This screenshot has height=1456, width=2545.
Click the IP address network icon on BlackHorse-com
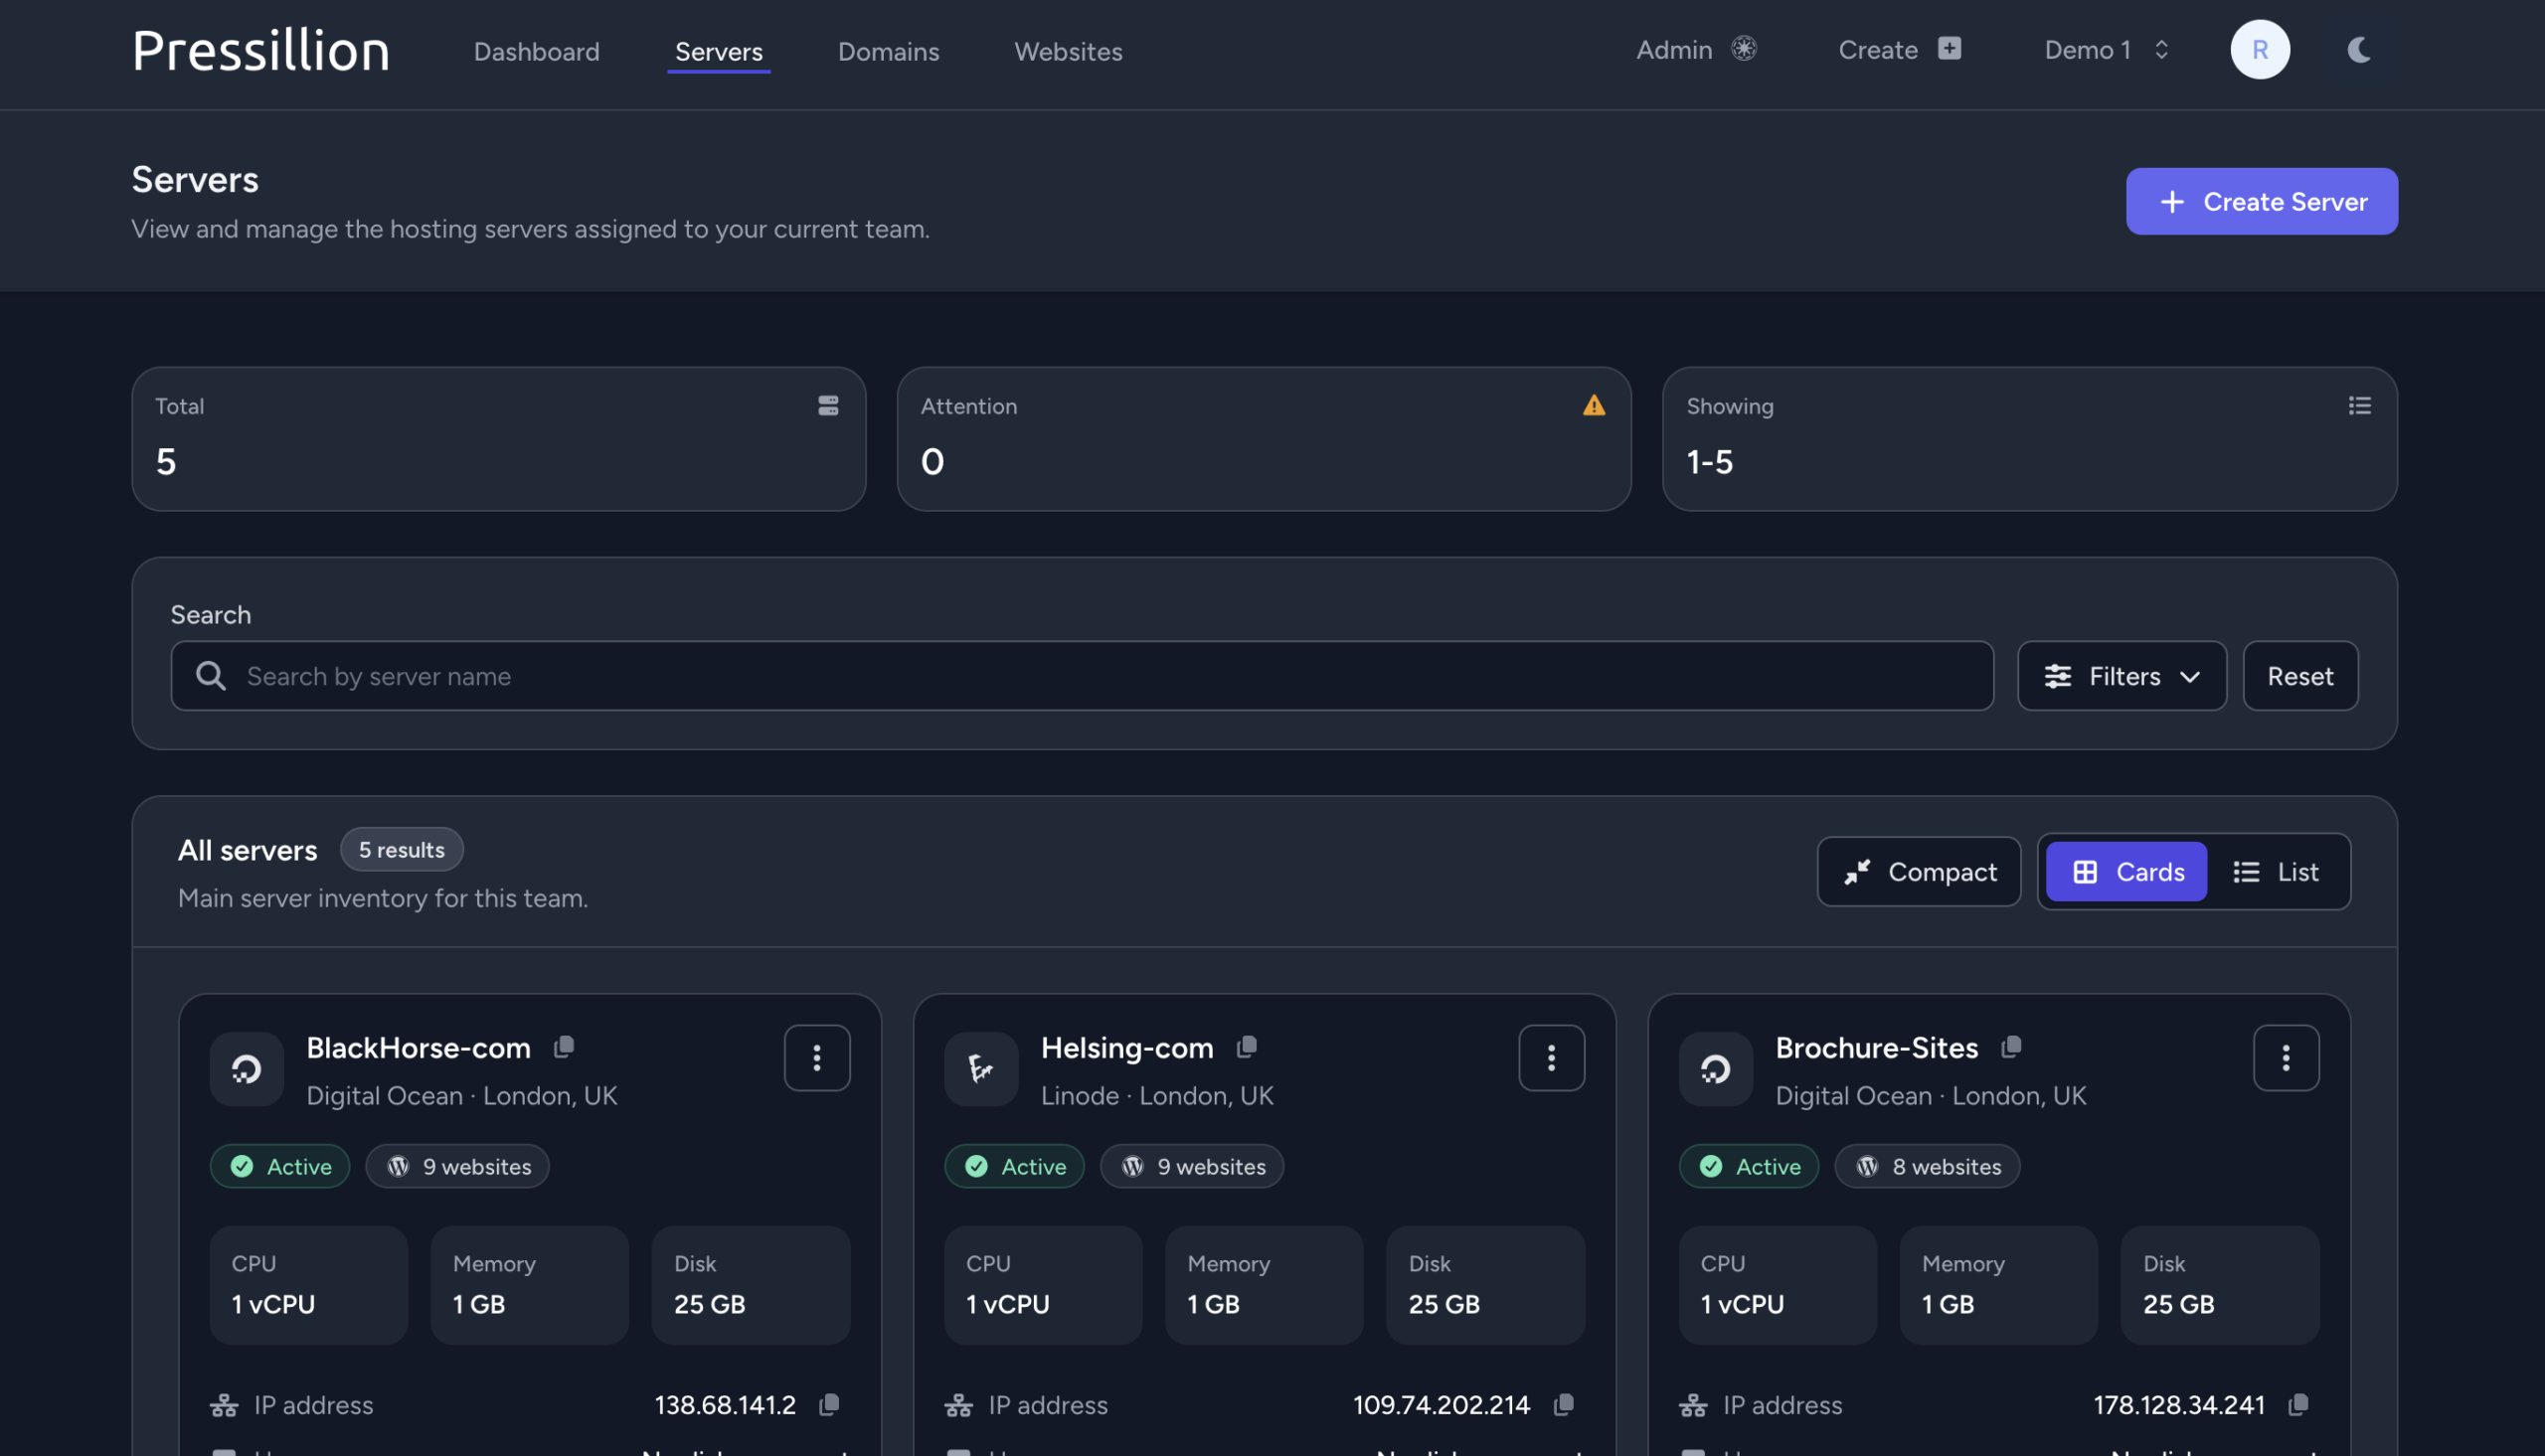click(224, 1405)
